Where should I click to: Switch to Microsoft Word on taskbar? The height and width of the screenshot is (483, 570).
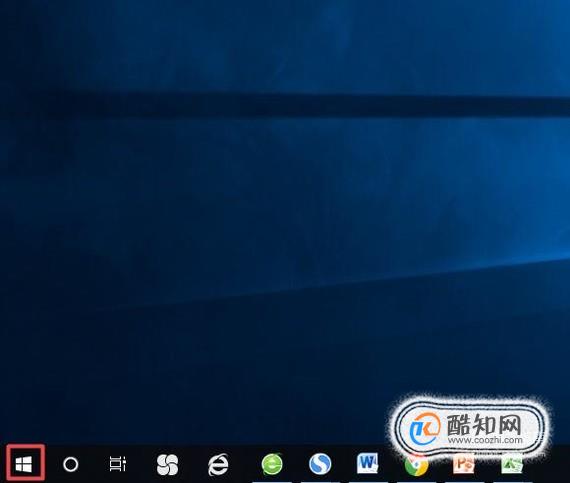(368, 463)
